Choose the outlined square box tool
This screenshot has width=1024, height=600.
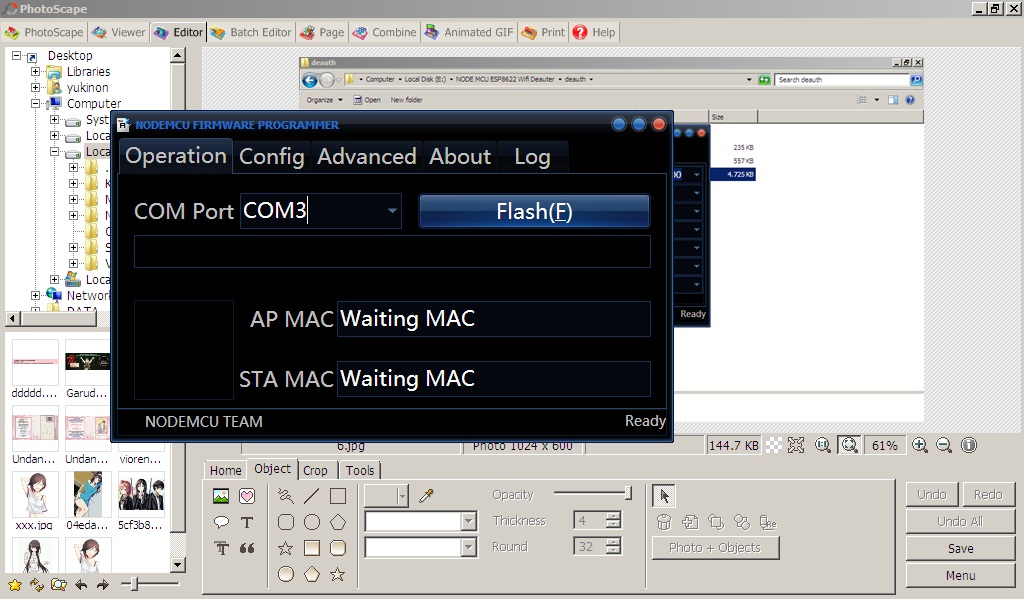click(x=338, y=496)
